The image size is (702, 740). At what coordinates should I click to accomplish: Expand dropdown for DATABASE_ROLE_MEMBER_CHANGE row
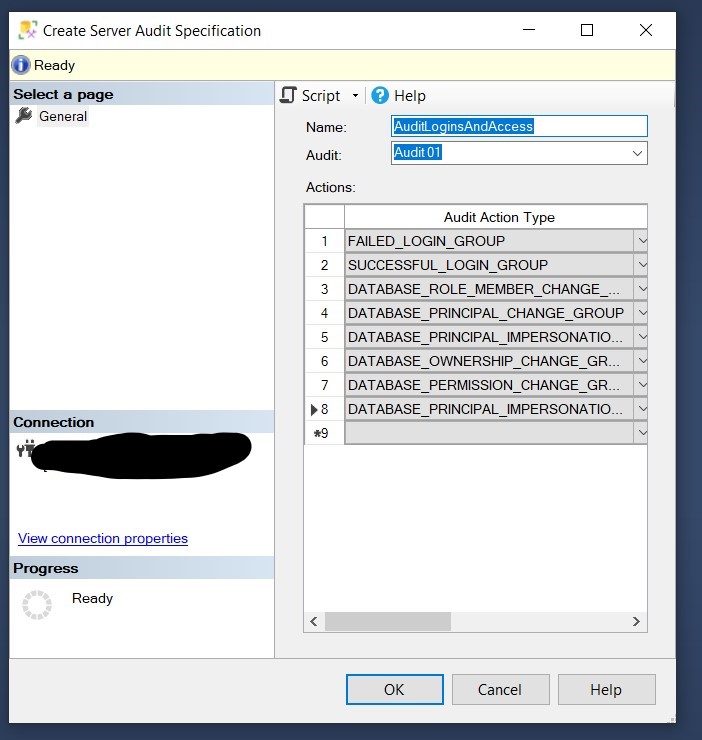point(641,289)
